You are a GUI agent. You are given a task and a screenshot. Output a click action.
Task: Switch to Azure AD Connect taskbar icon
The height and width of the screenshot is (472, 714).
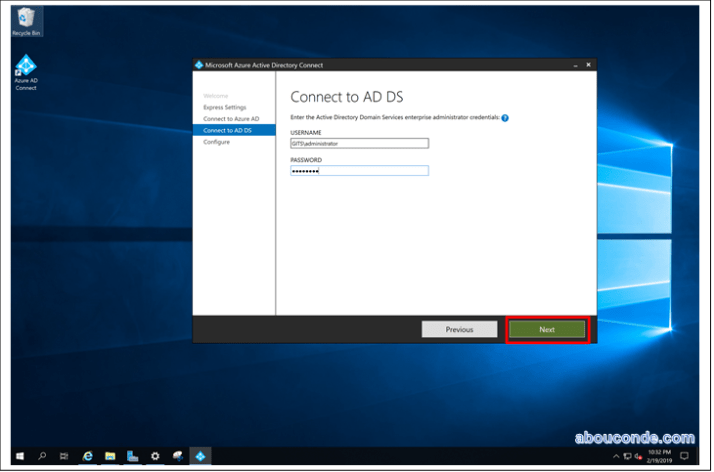click(199, 456)
